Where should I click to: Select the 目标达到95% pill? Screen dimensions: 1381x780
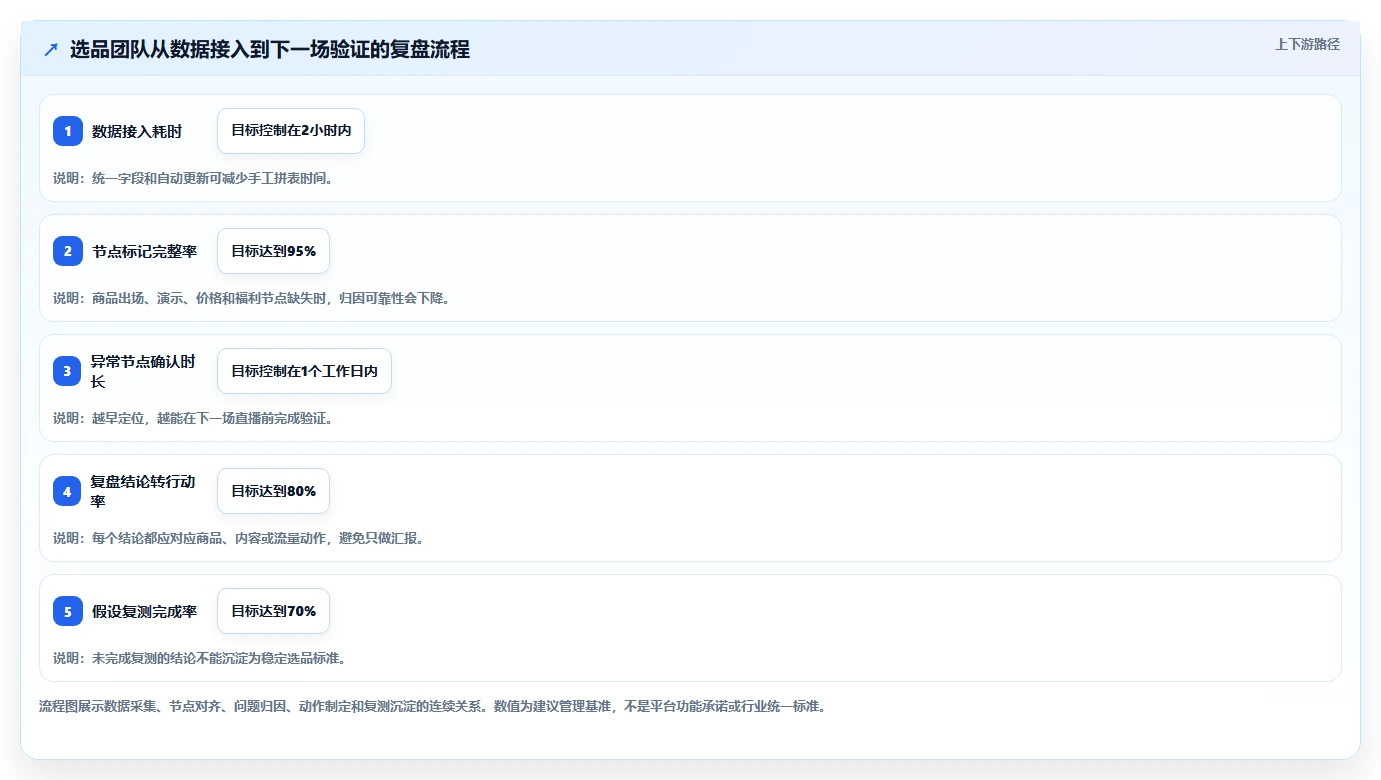273,251
